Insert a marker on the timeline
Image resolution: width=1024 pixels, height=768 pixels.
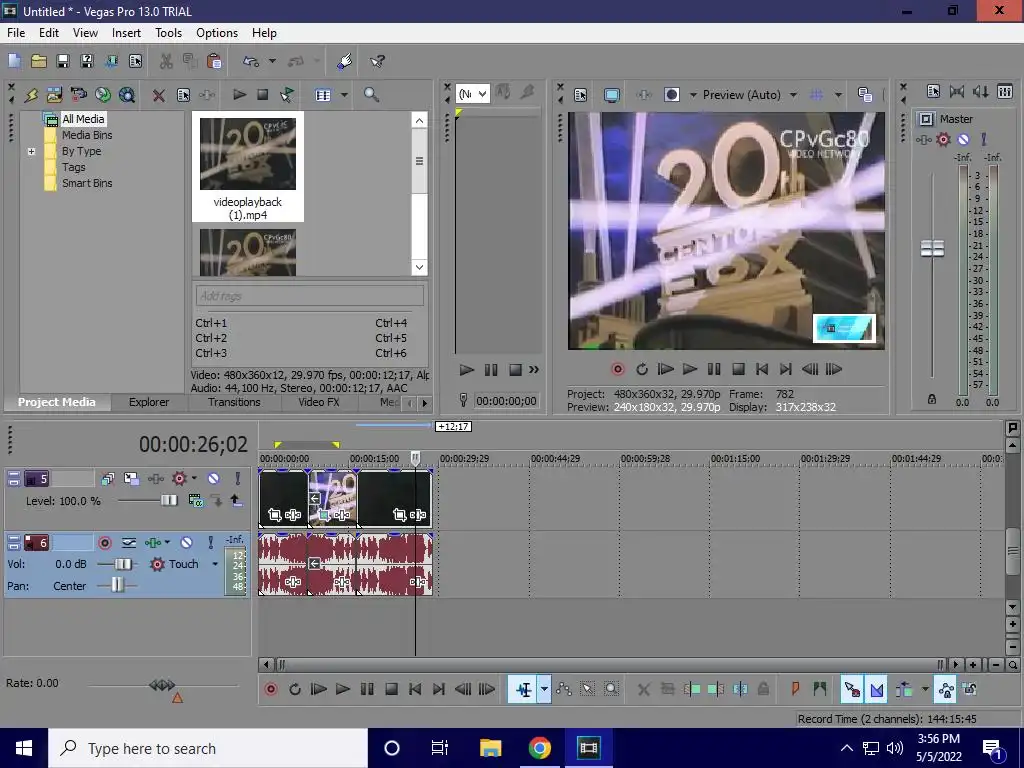795,689
